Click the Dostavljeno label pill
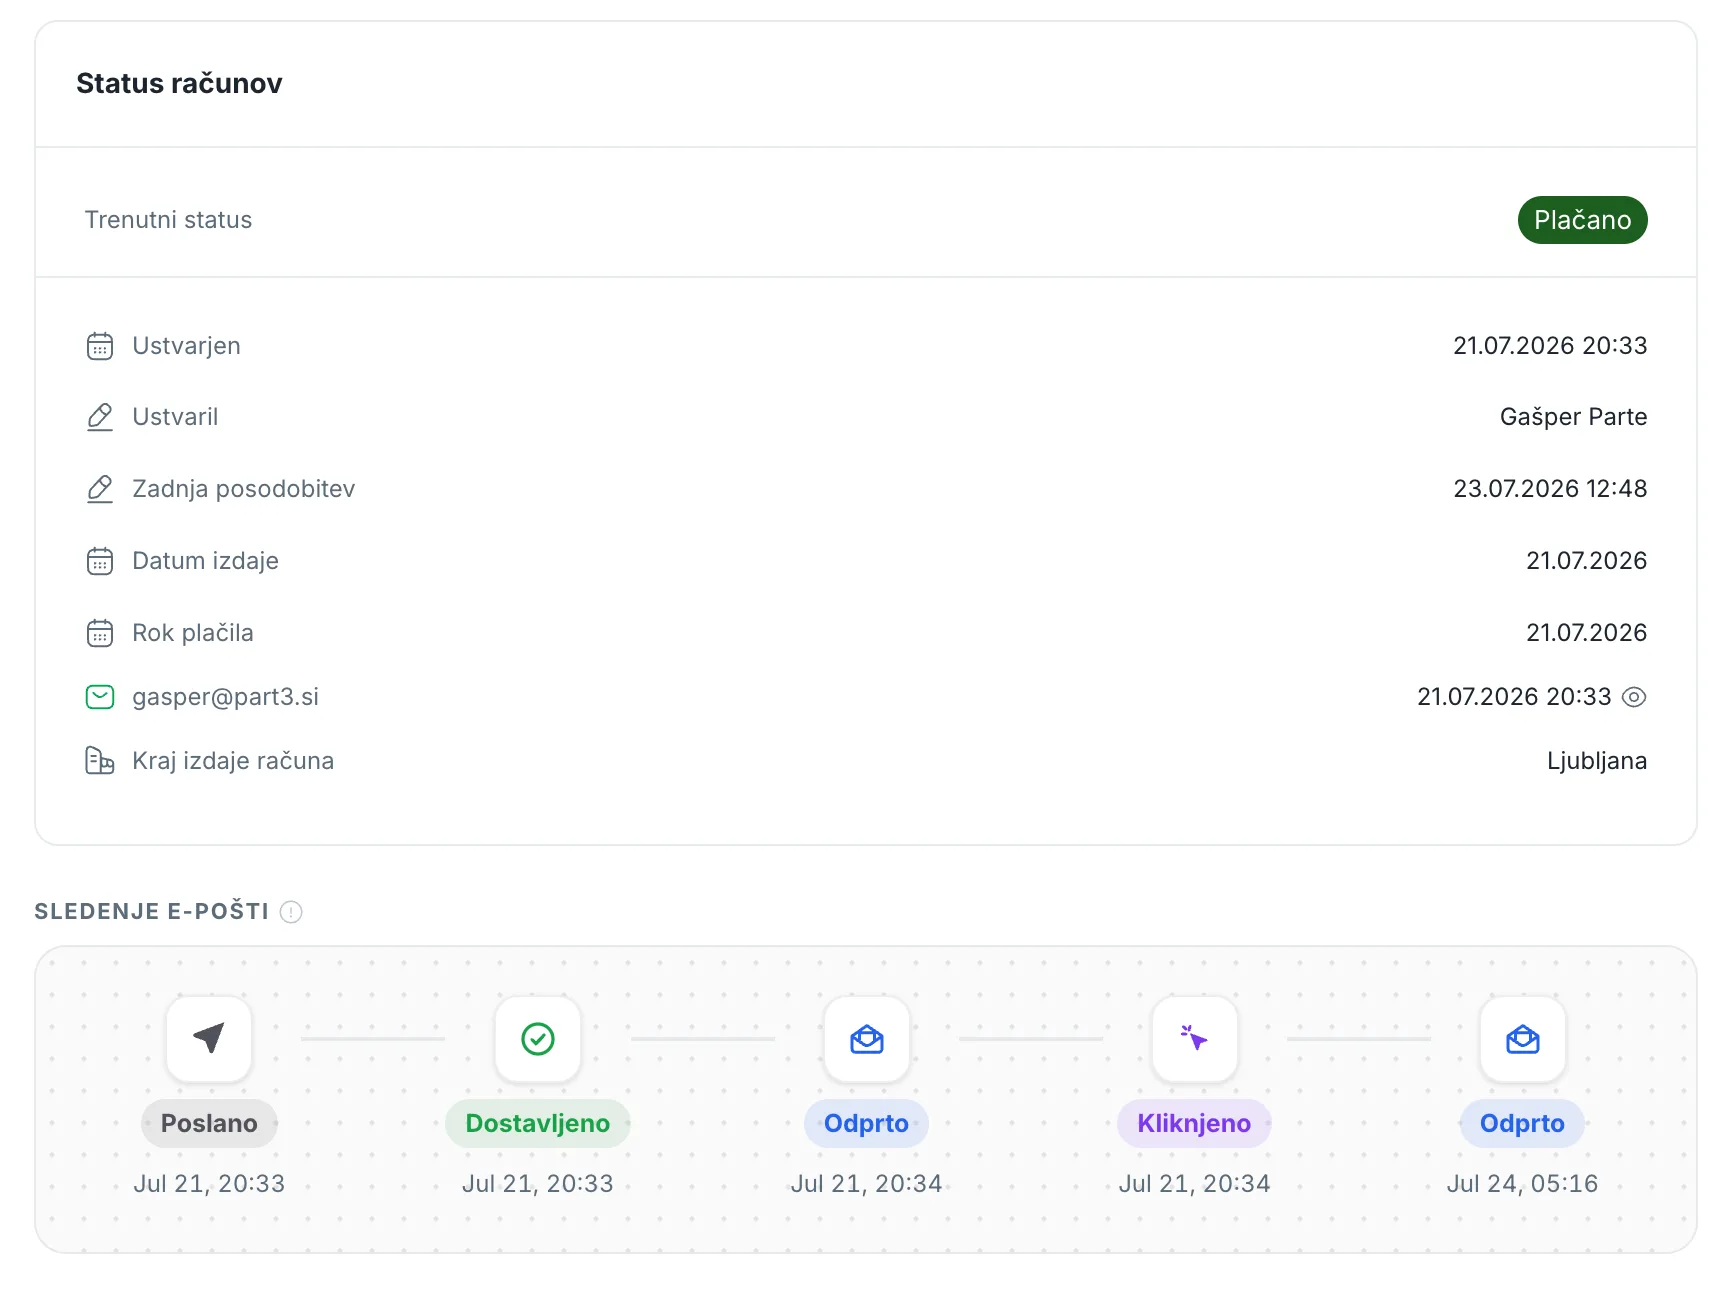Screen dimensions: 1736x1292 click(538, 1124)
